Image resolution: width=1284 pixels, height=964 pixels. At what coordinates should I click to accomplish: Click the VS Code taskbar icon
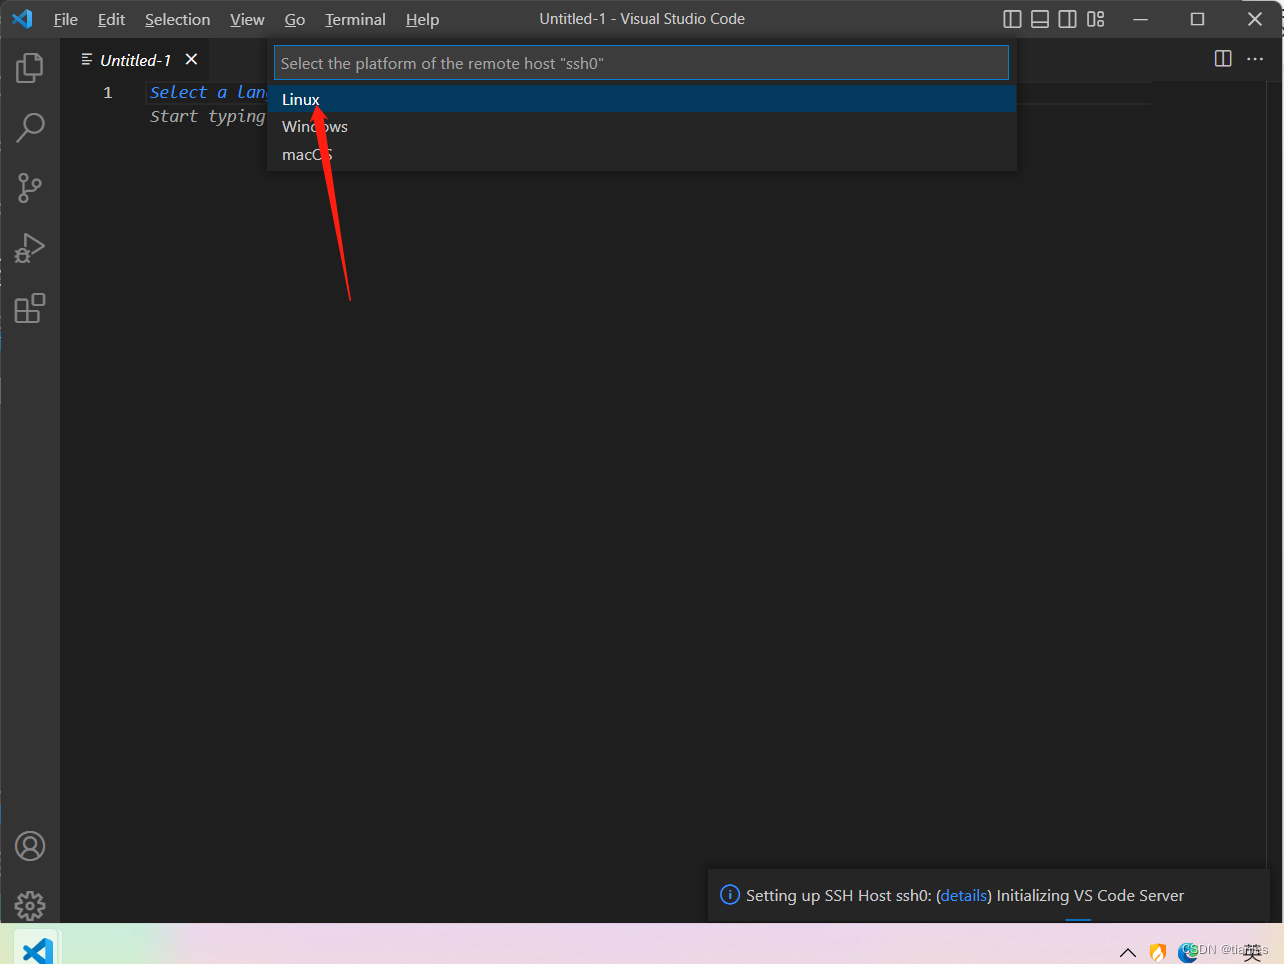[37, 948]
